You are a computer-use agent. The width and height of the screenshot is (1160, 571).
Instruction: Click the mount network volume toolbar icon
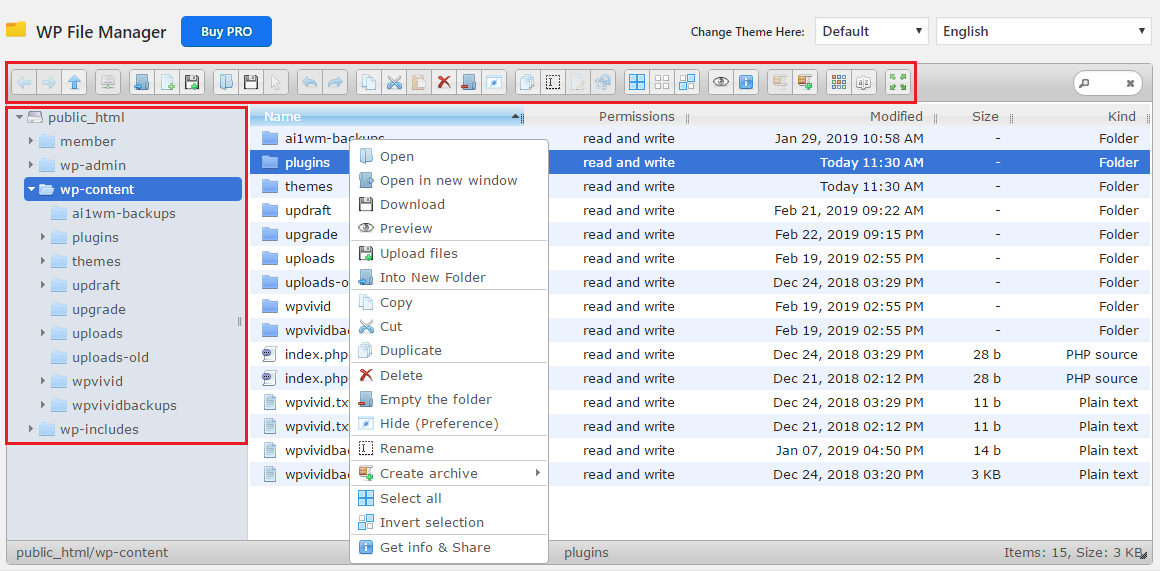109,83
